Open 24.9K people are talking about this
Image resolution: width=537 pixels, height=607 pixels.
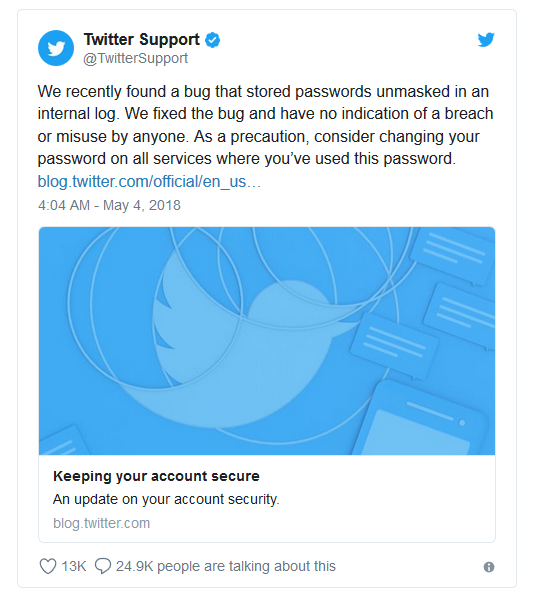point(226,566)
